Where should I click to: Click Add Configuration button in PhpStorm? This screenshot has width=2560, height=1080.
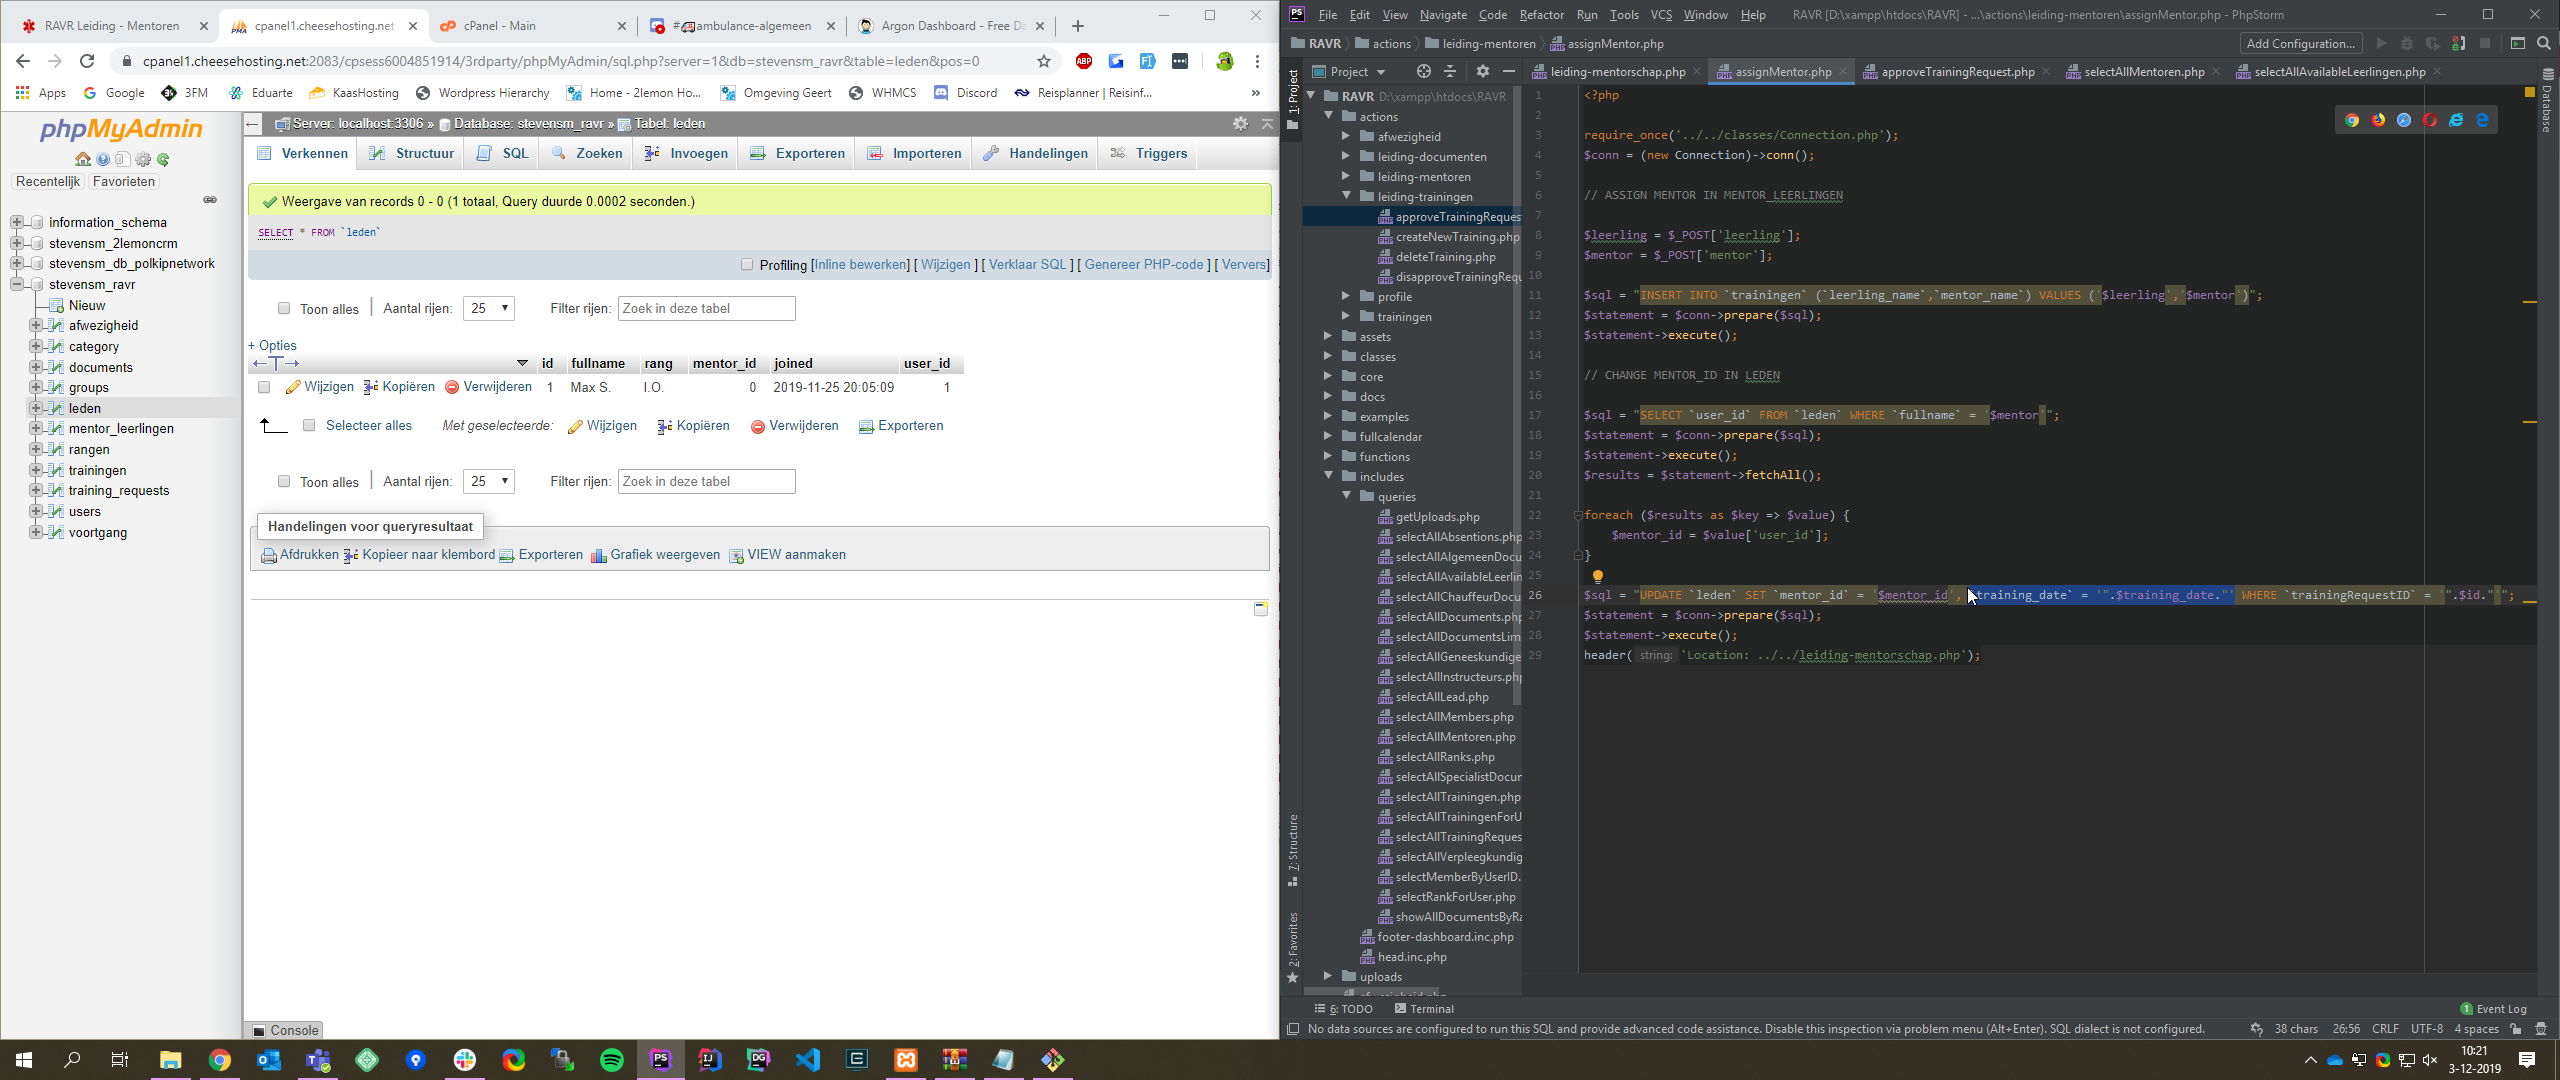[x=2300, y=43]
